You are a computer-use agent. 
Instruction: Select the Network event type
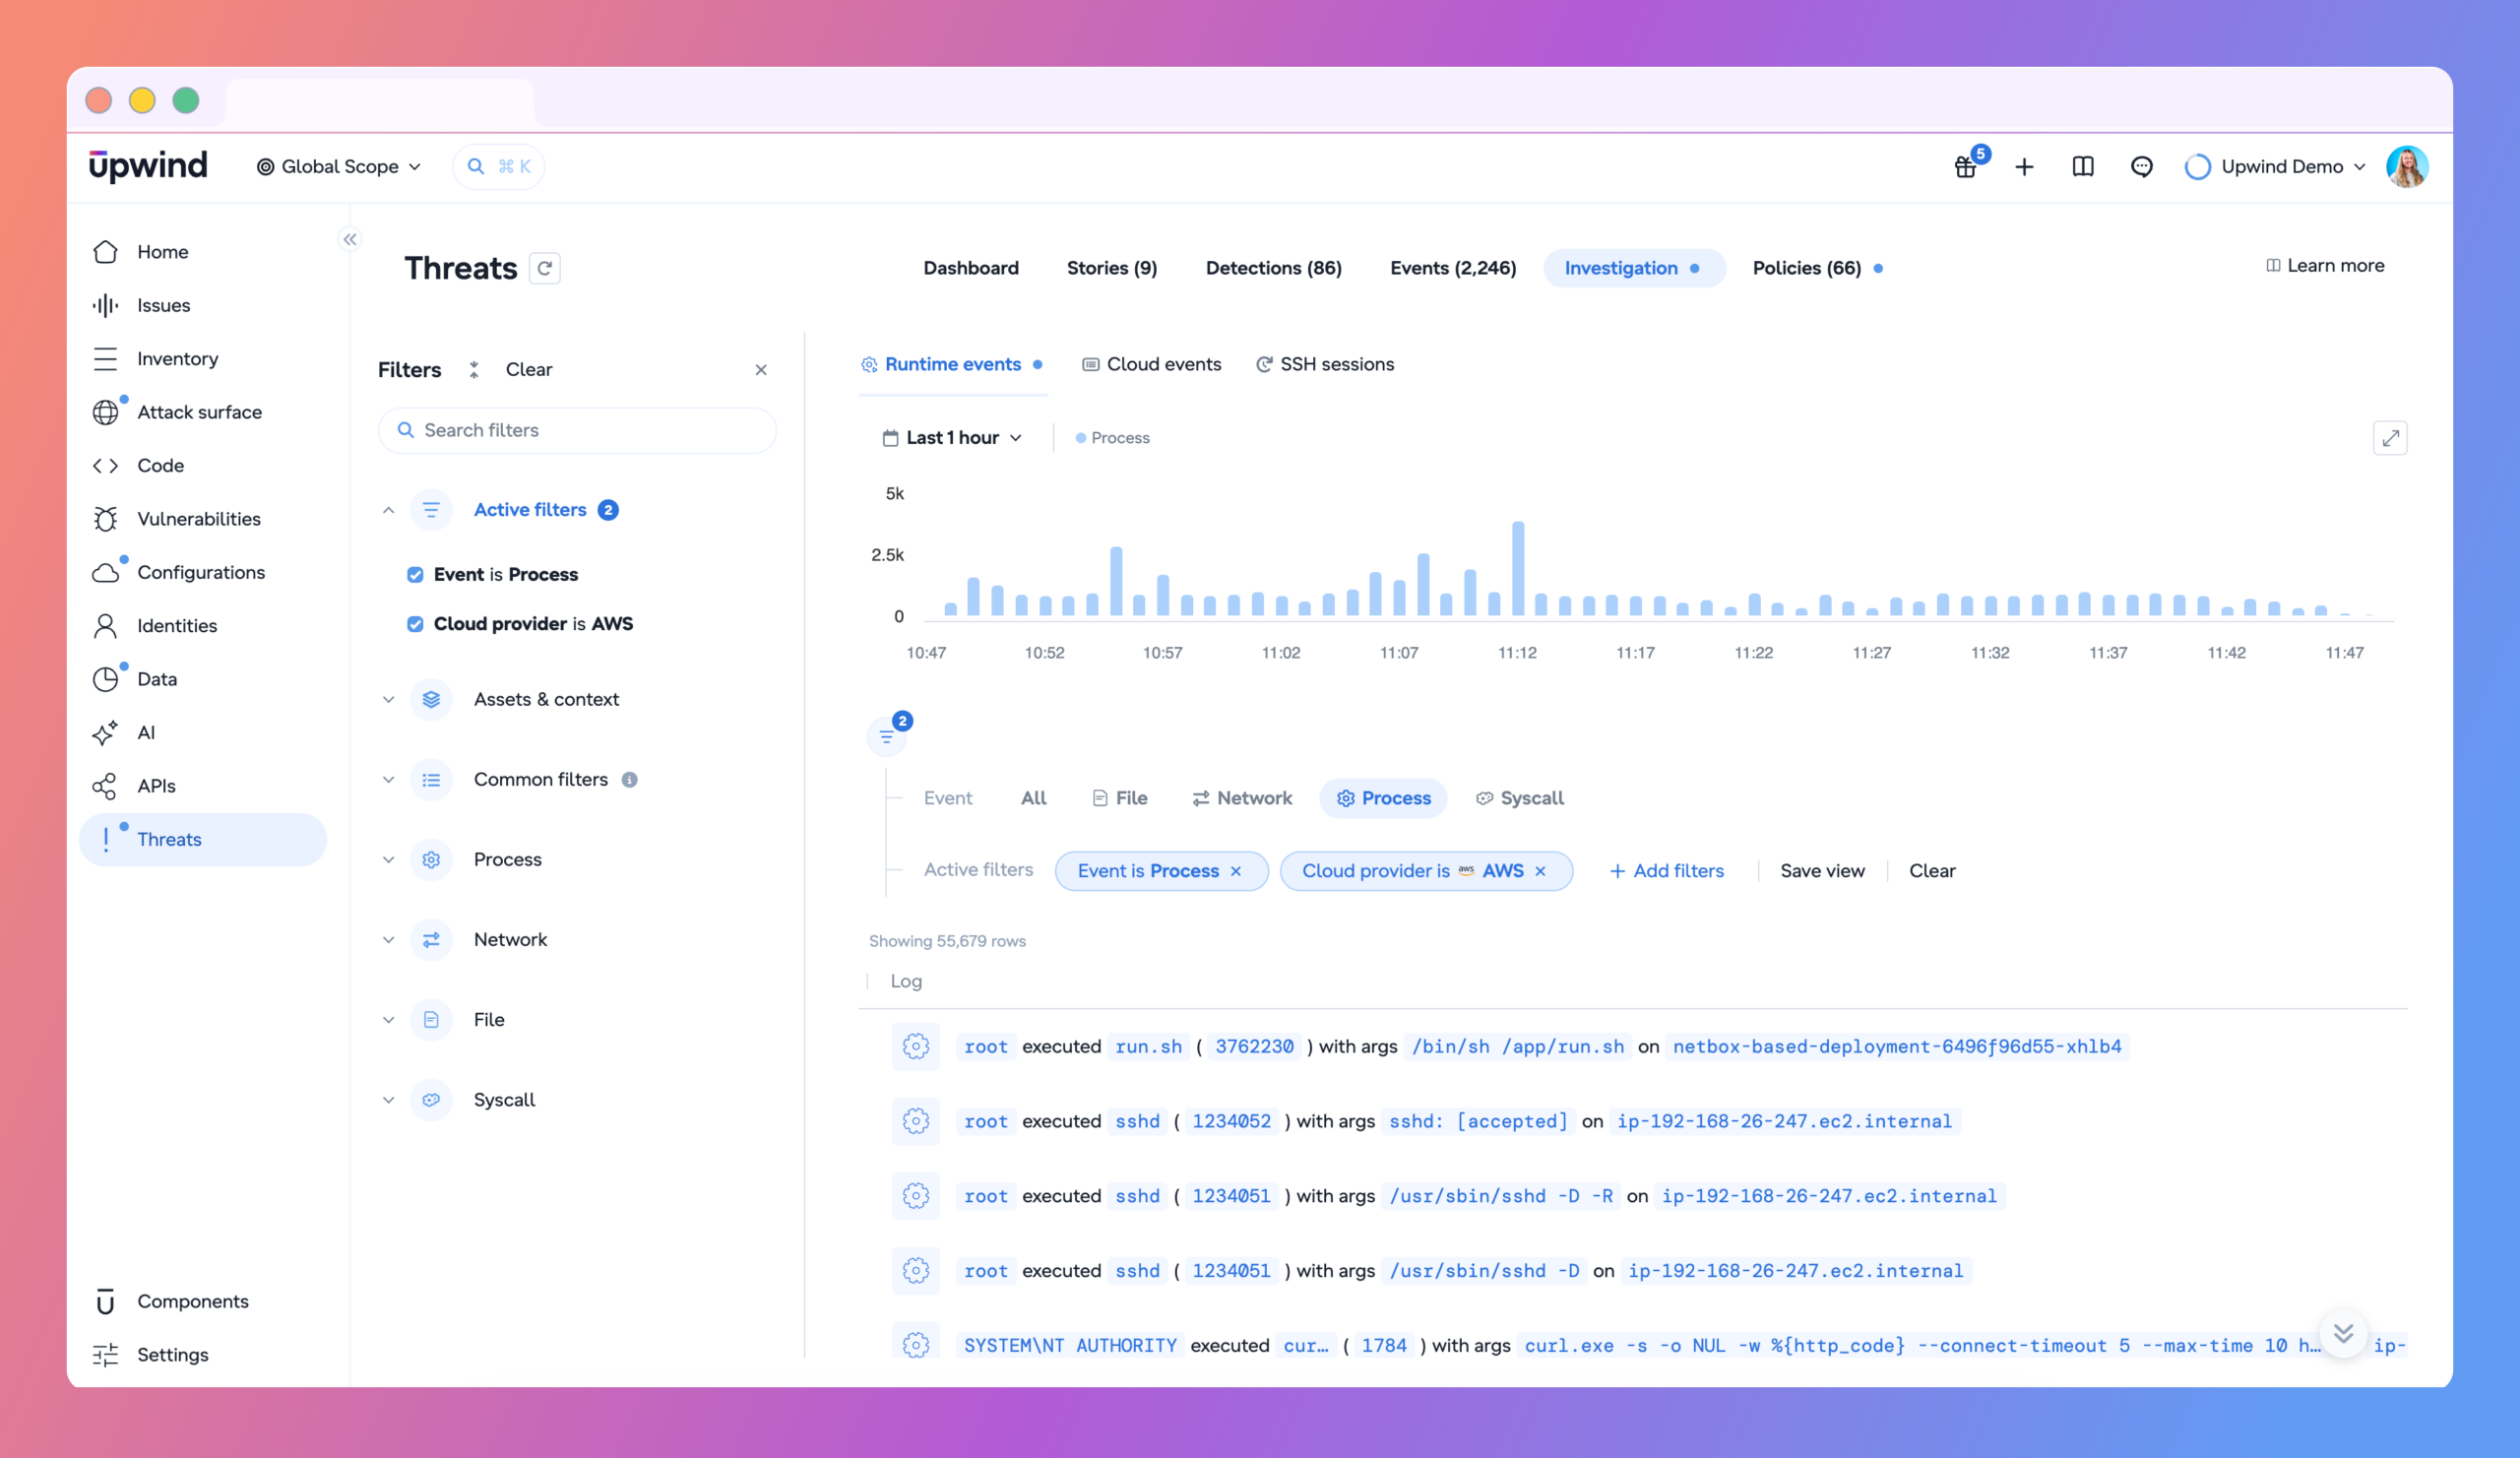point(1242,798)
